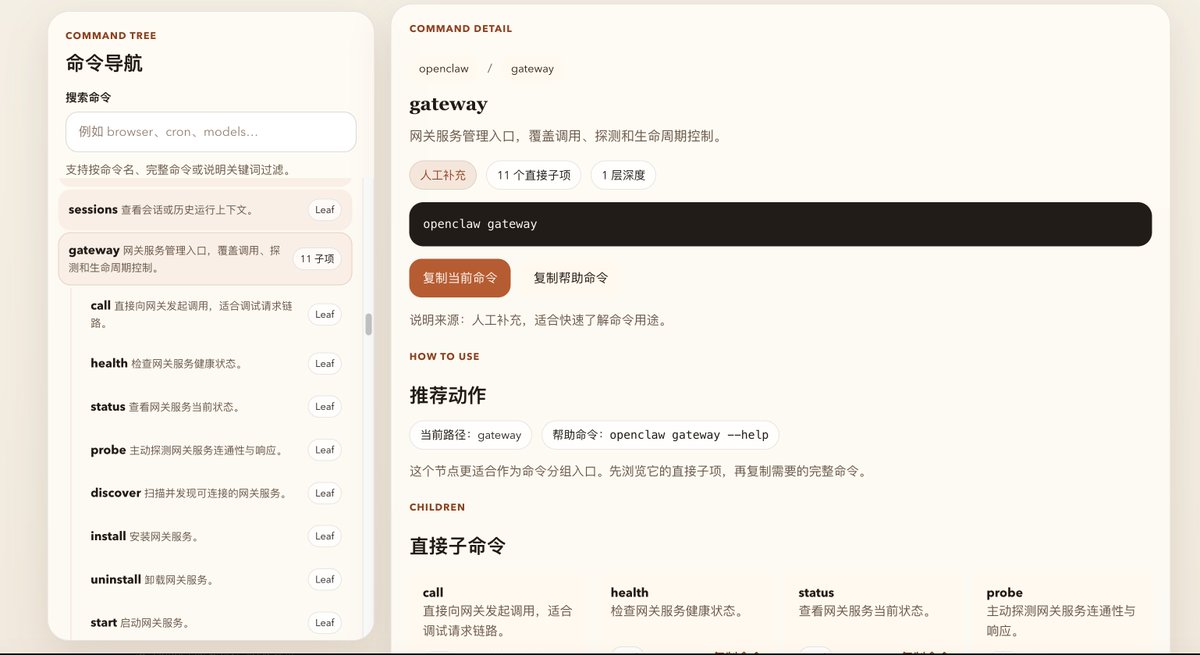The width and height of the screenshot is (1200, 655).
Task: Select the install command in the tree
Action: (x=215, y=536)
